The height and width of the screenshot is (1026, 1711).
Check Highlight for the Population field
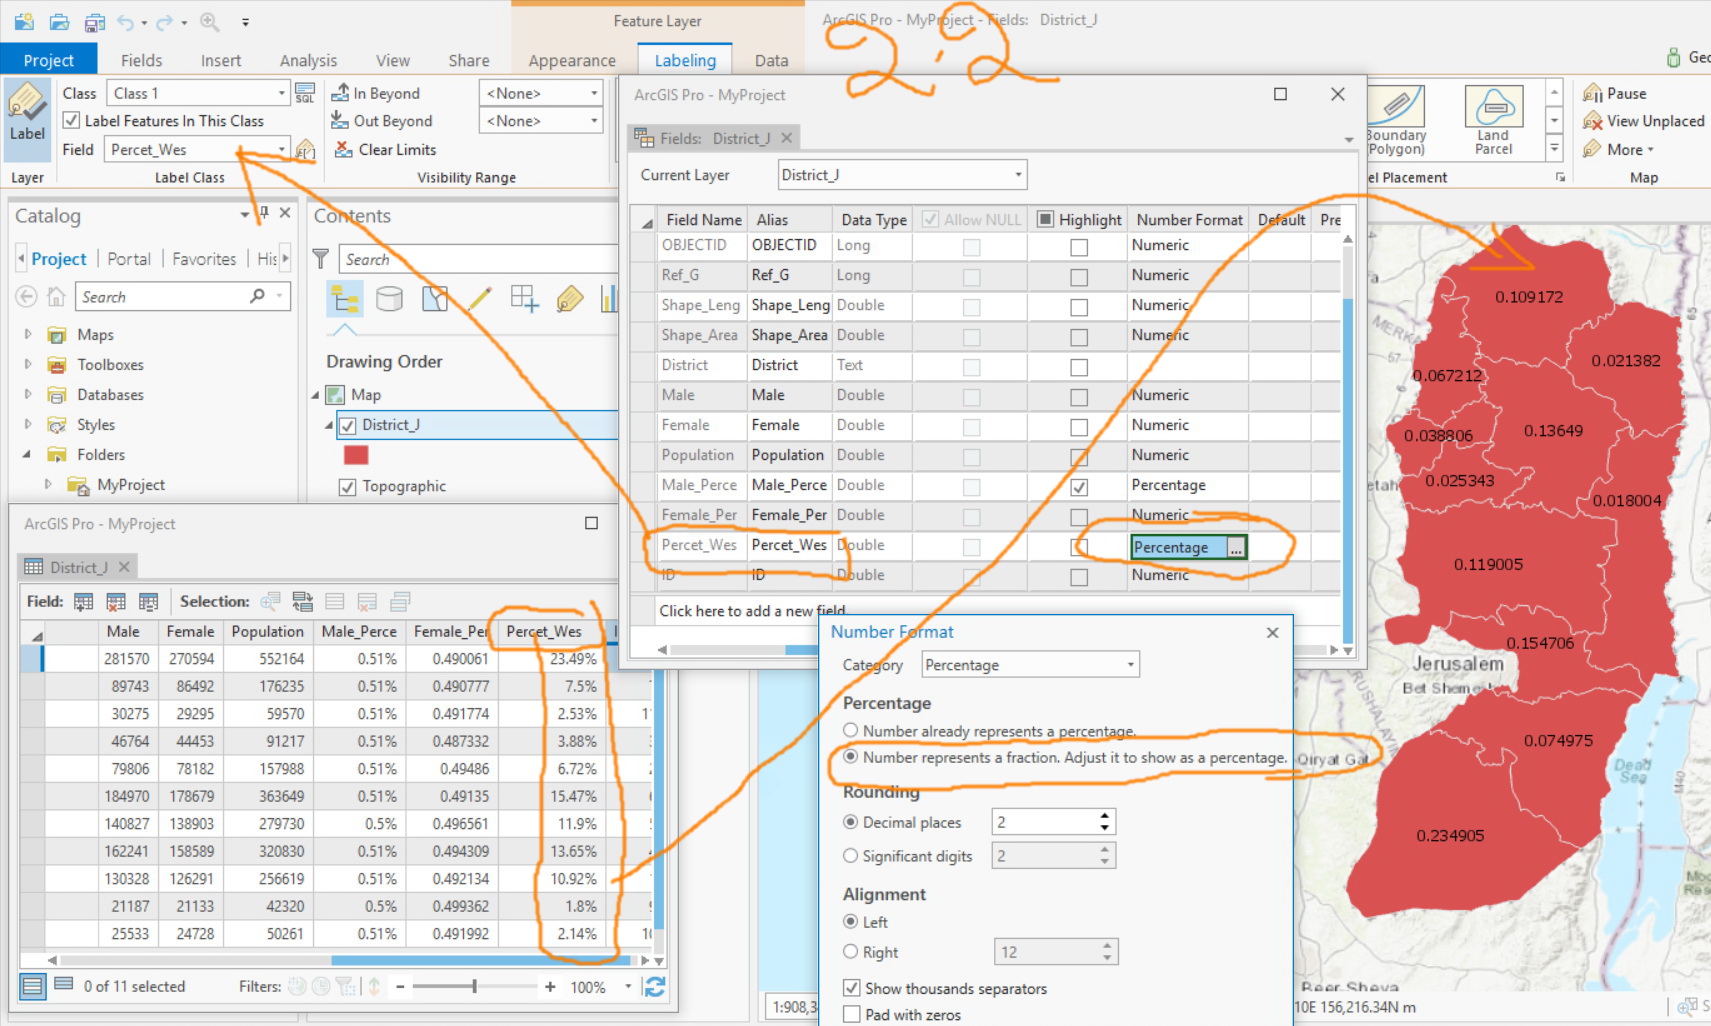tap(1079, 457)
